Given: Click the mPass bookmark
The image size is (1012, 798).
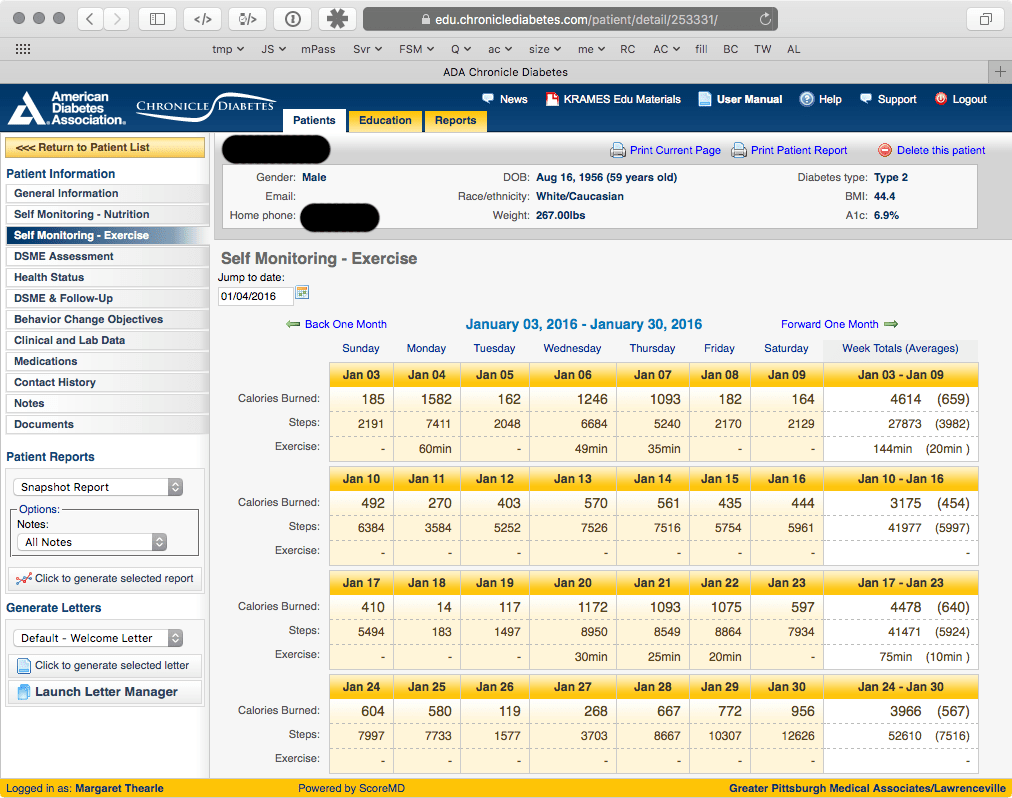Looking at the screenshot, I should tap(318, 49).
